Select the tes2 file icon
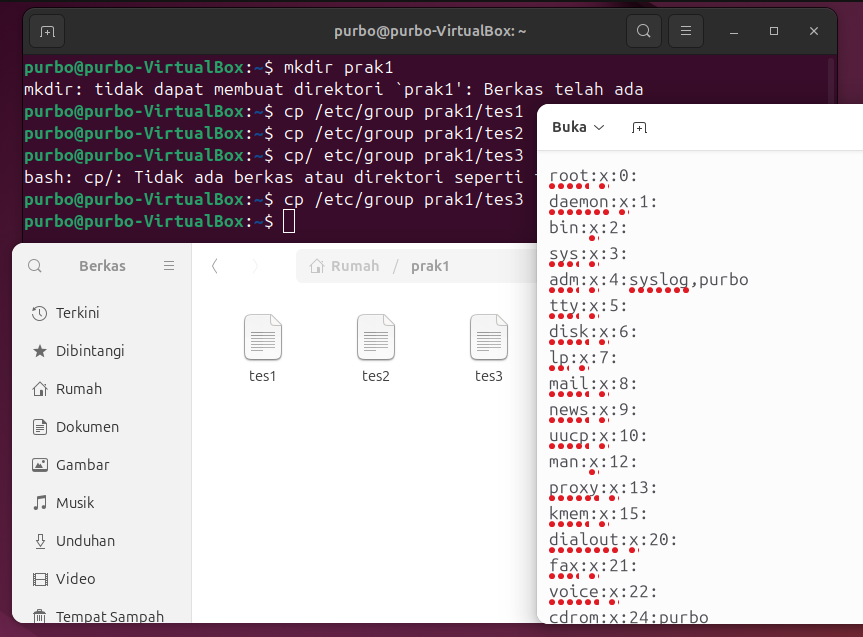This screenshot has height=637, width=863. point(376,337)
